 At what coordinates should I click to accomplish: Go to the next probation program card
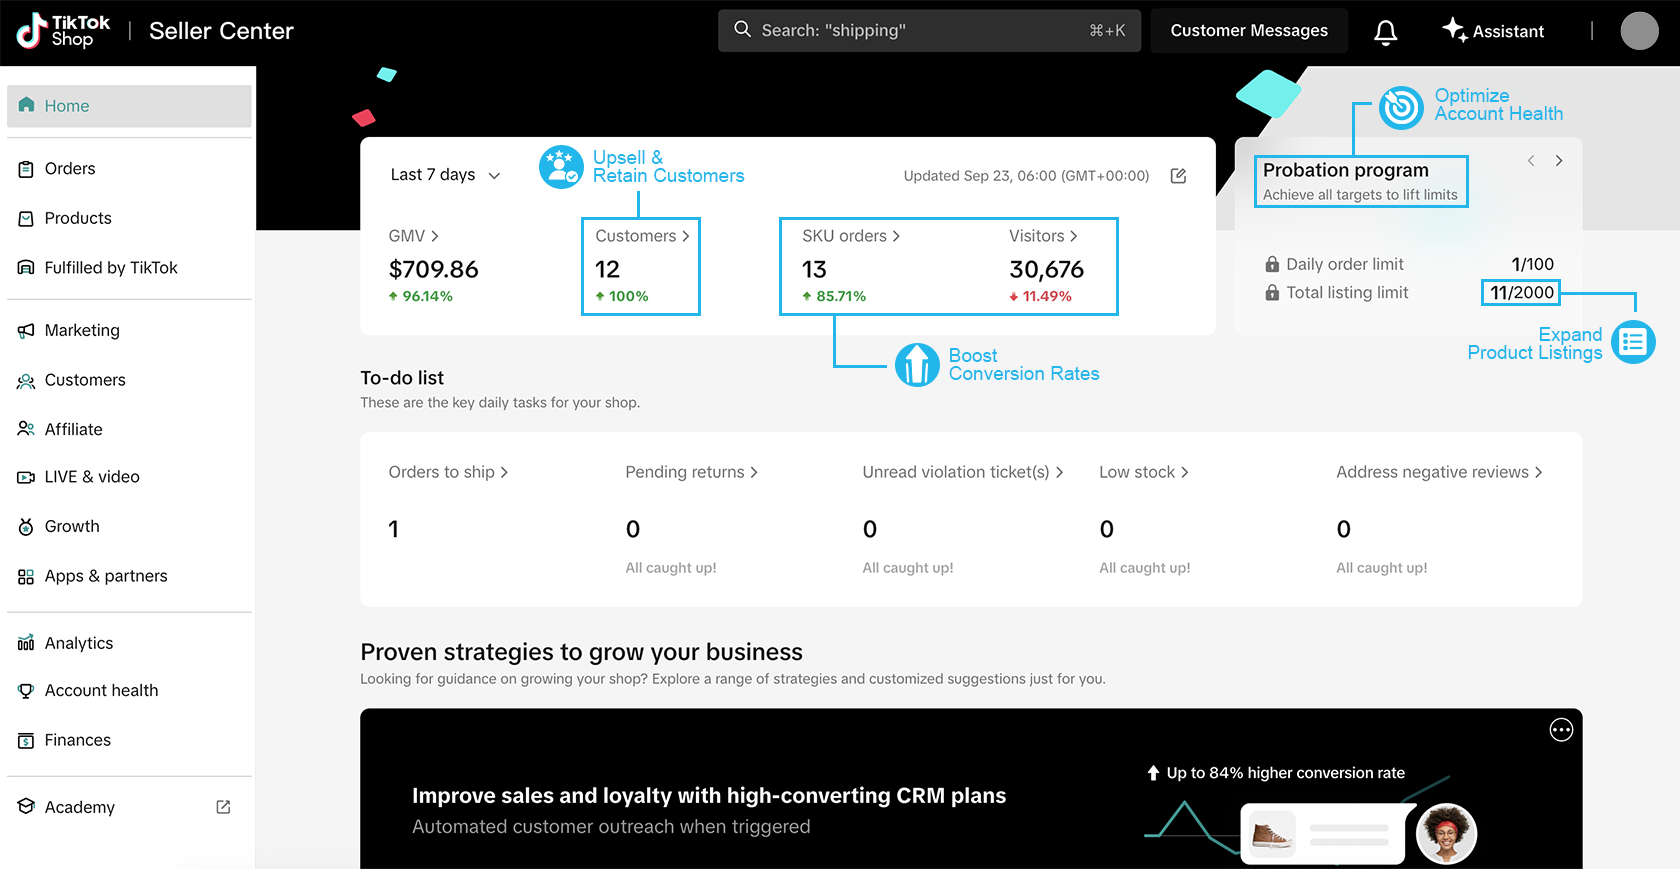click(1559, 161)
